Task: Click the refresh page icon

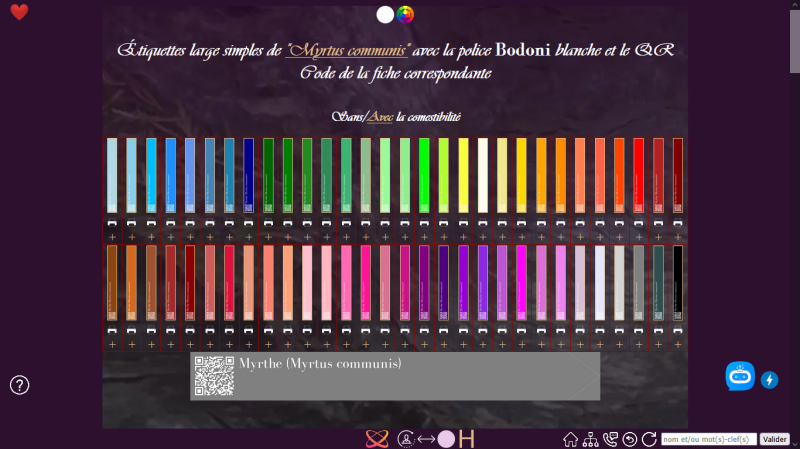Action: click(x=649, y=439)
